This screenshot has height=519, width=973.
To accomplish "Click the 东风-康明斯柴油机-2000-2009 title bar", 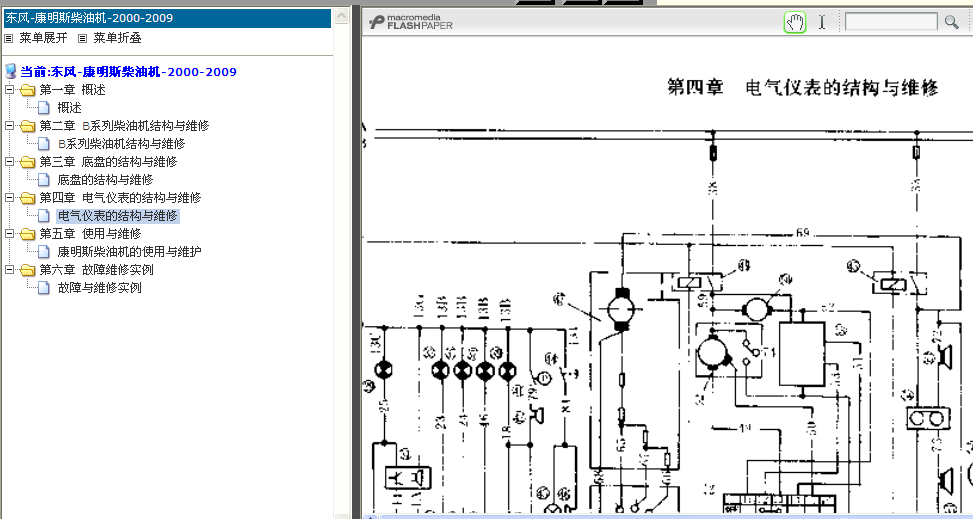I will click(168, 18).
